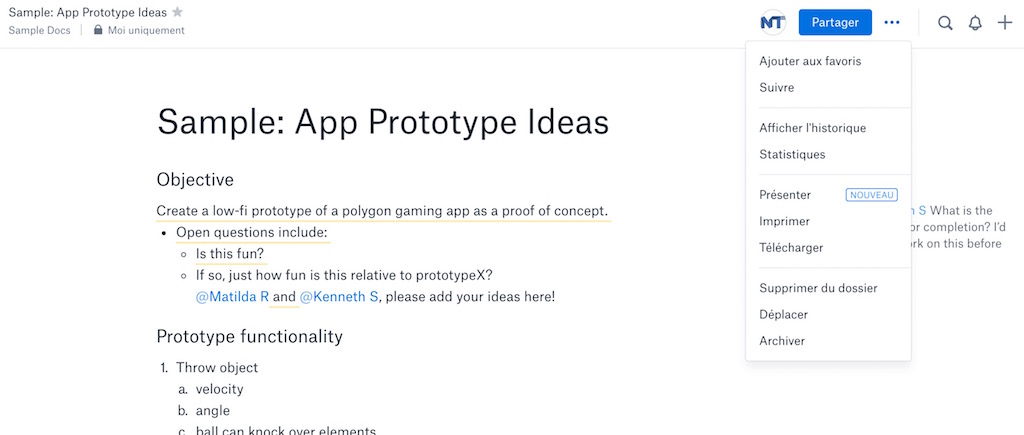The width and height of the screenshot is (1024, 435).
Task: Open the notifications bell
Action: click(975, 23)
